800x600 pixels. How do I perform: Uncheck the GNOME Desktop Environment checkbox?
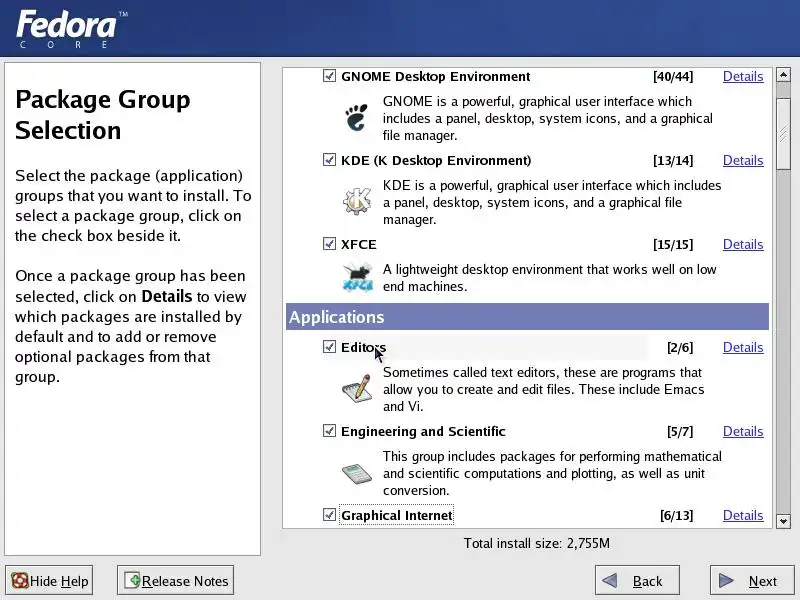(329, 76)
